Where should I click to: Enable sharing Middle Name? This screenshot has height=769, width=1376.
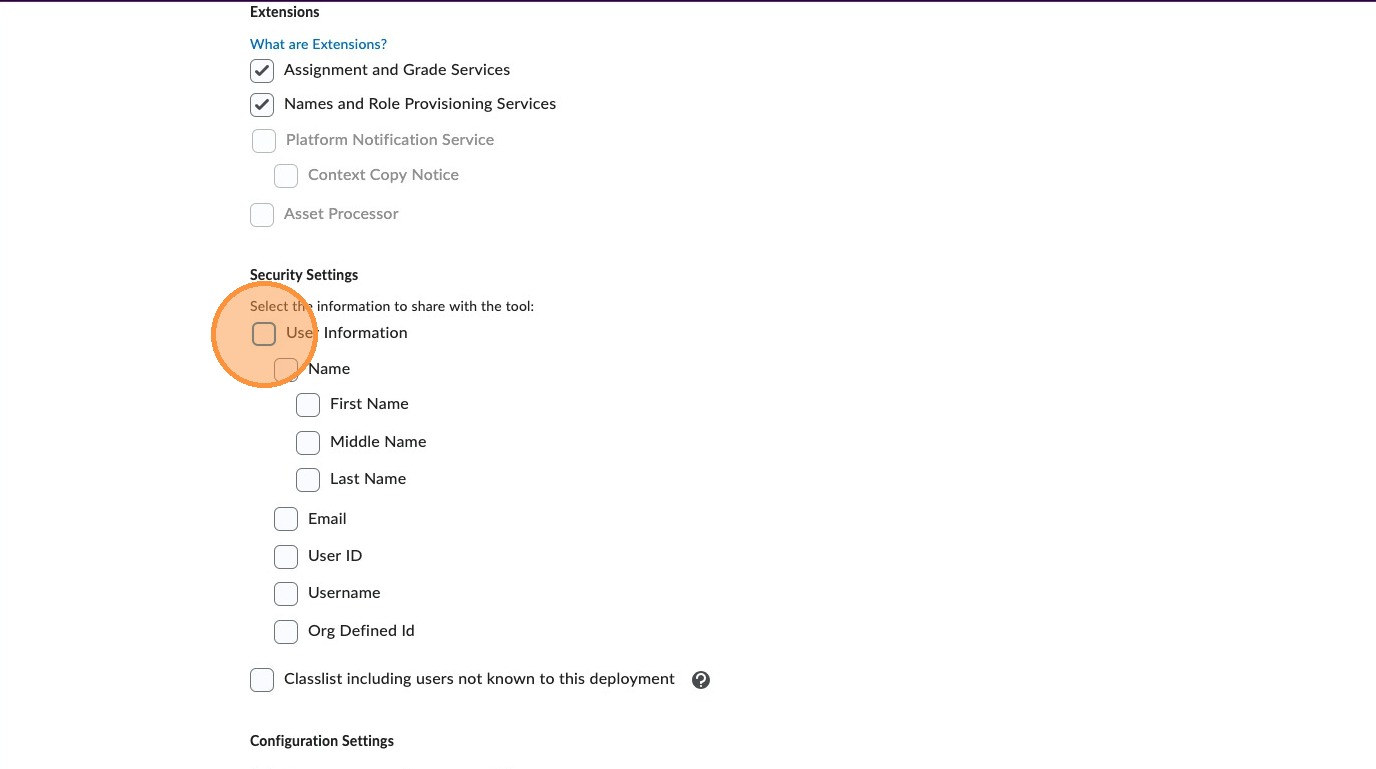(308, 443)
